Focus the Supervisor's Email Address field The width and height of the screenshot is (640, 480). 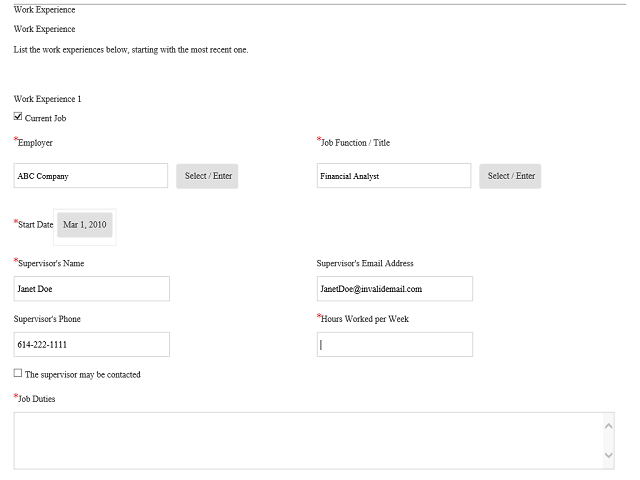[x=395, y=289]
